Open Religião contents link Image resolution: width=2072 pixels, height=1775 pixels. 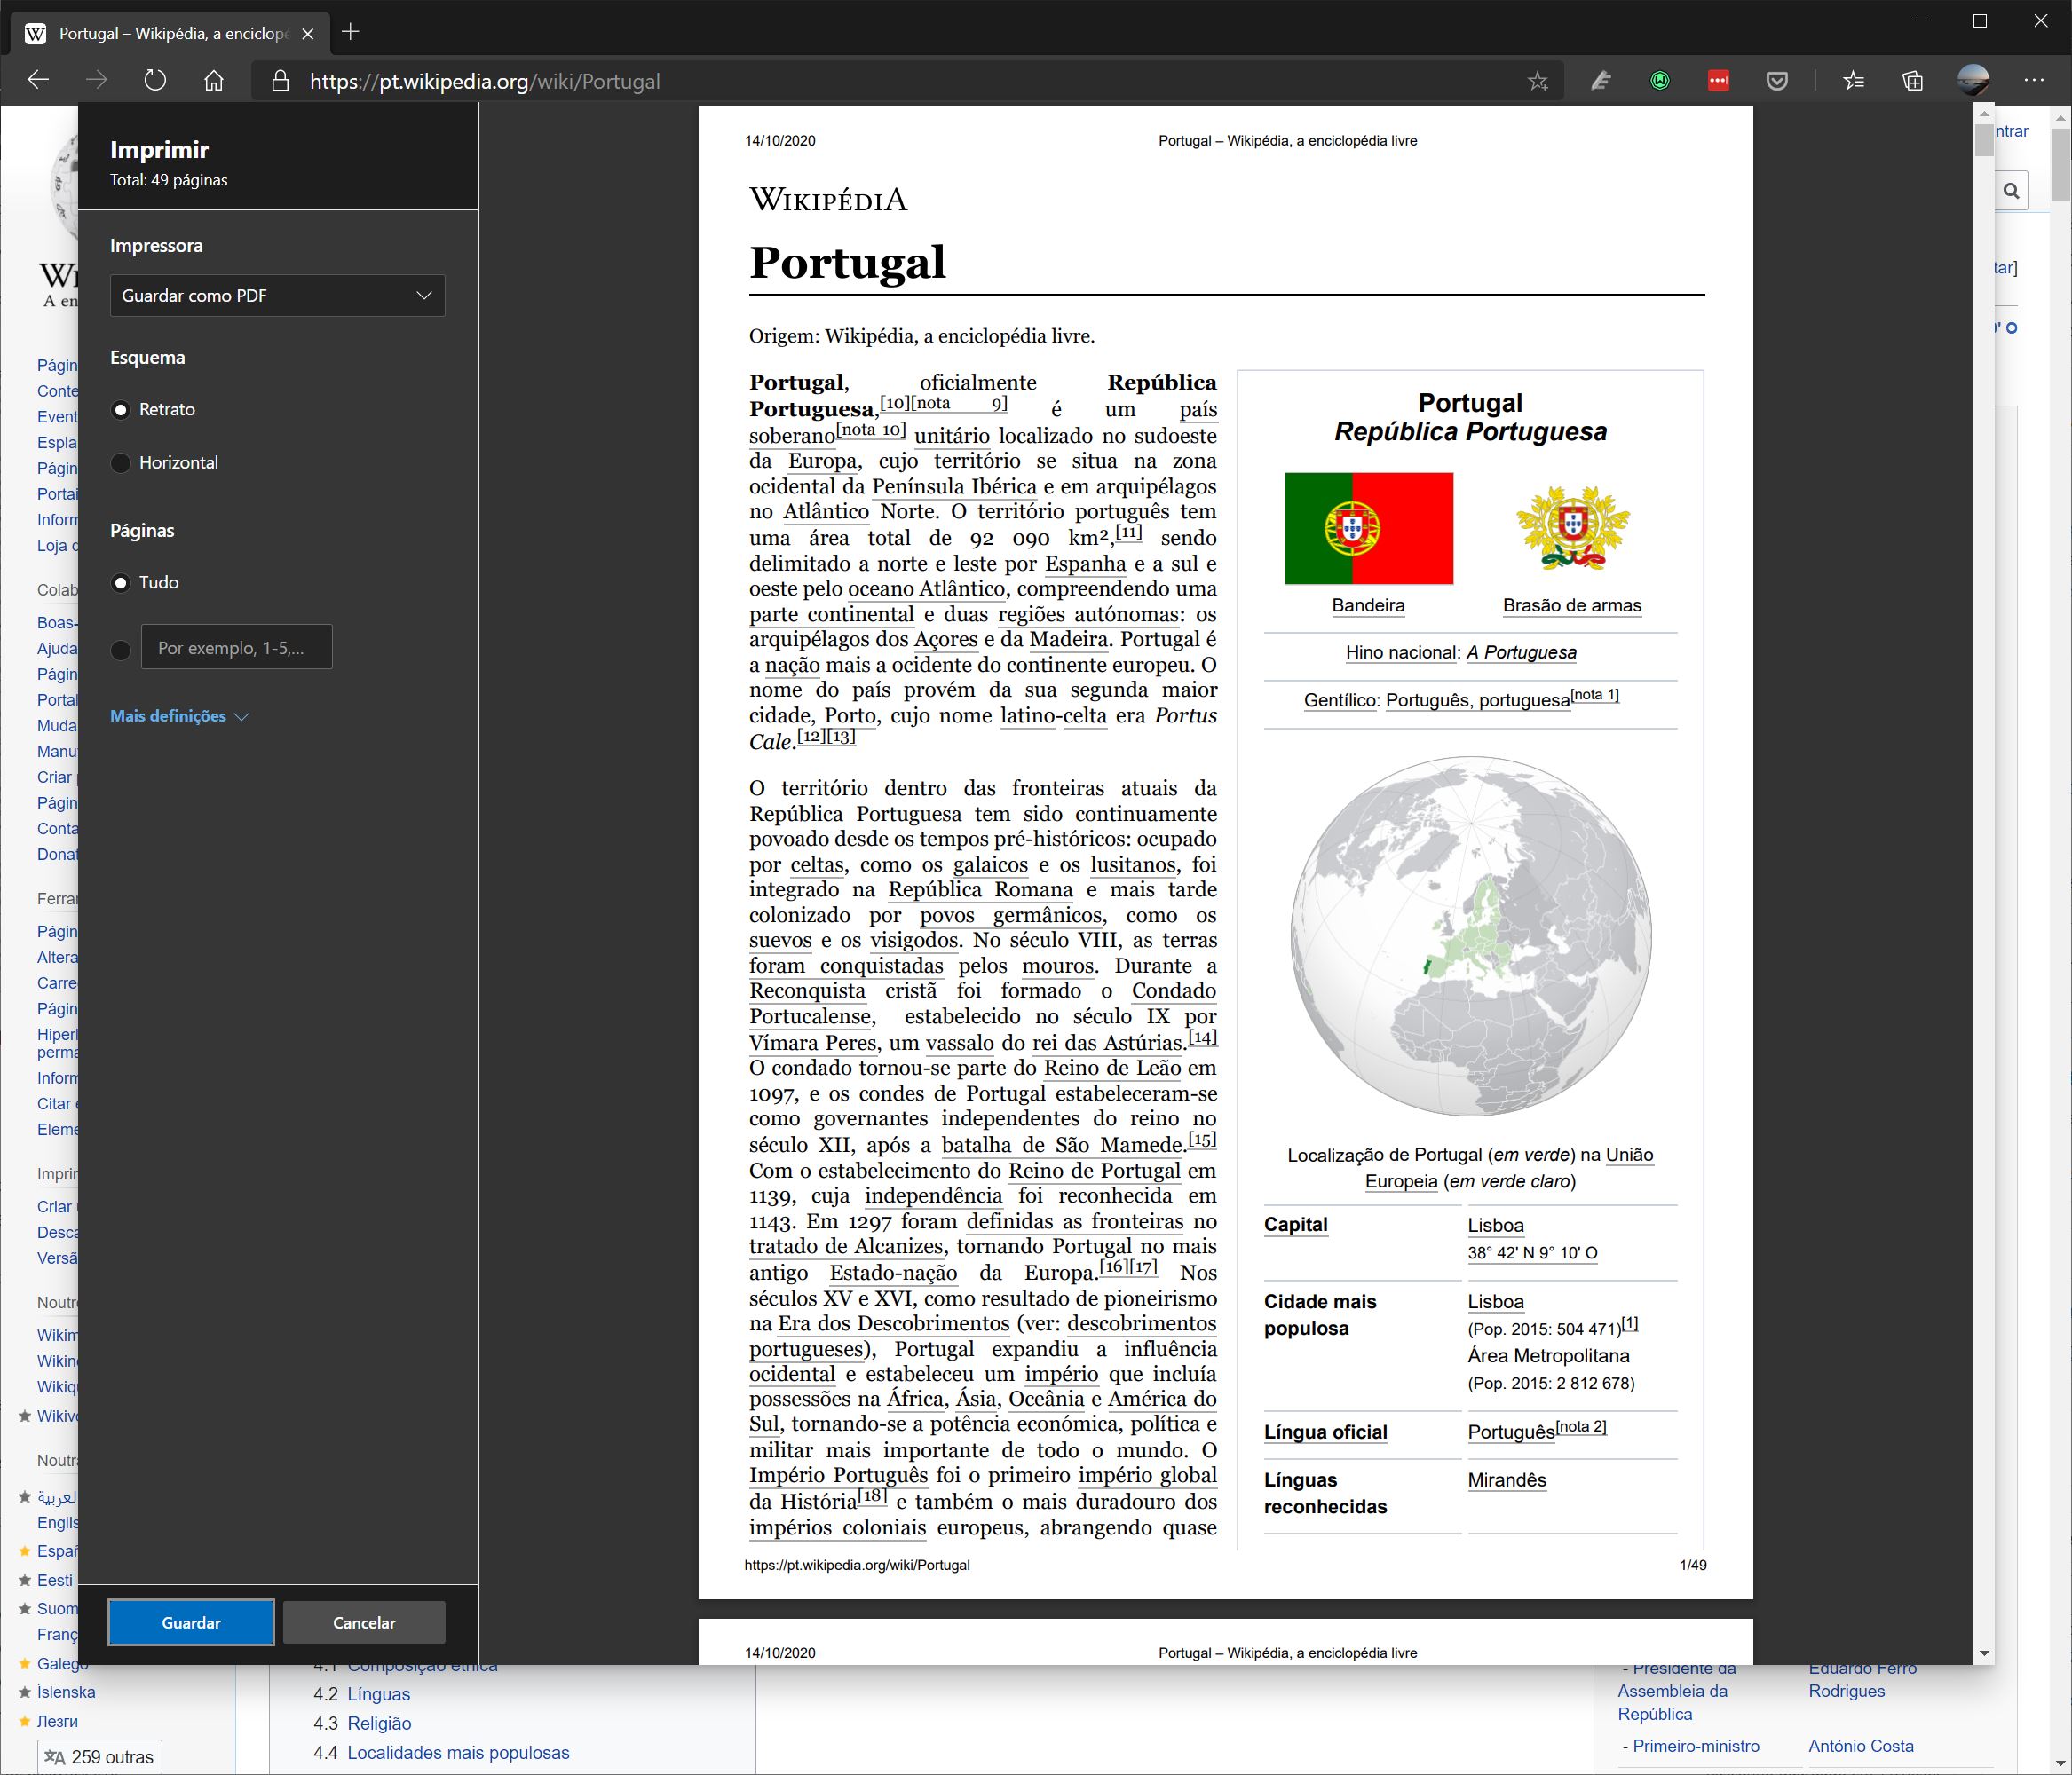[x=379, y=1723]
